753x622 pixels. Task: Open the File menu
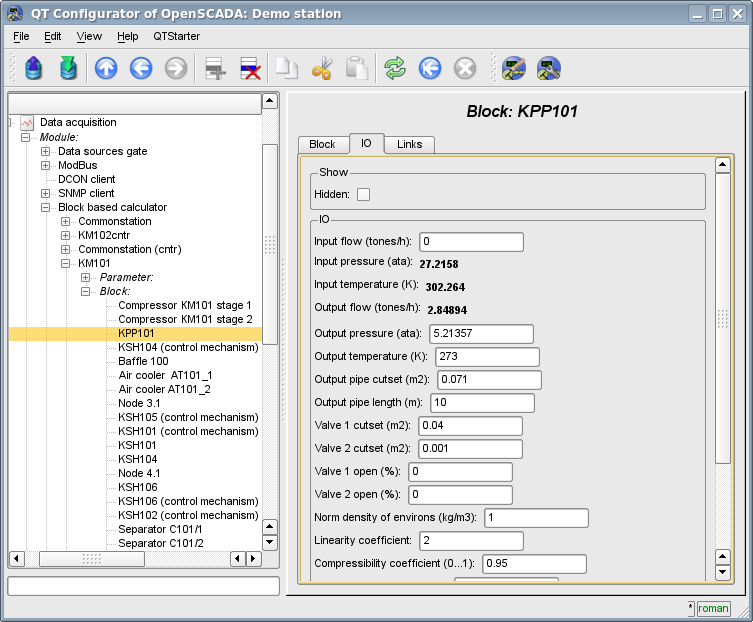21,36
